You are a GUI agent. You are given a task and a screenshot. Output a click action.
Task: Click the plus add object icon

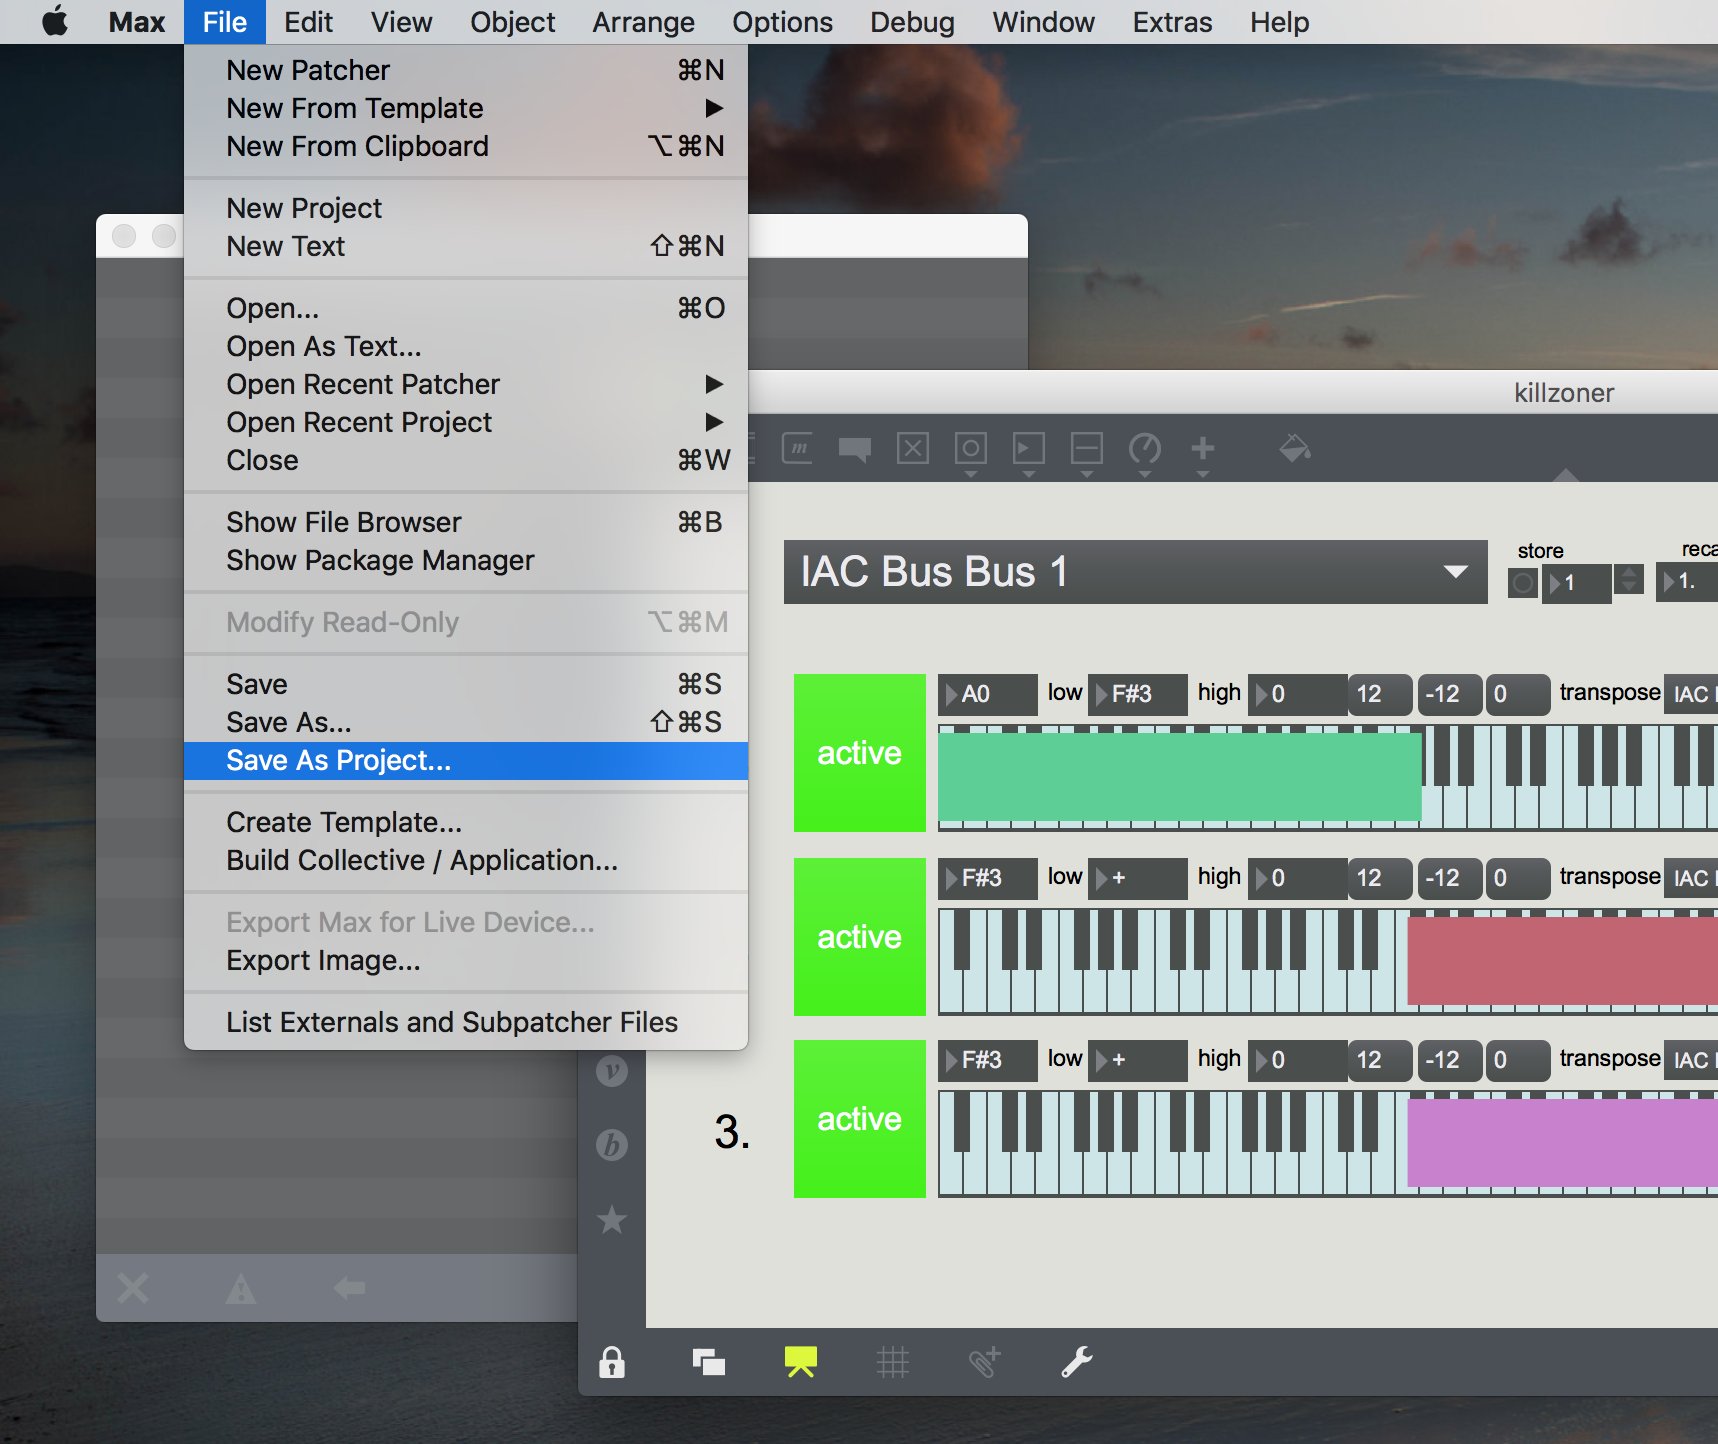tap(1203, 449)
